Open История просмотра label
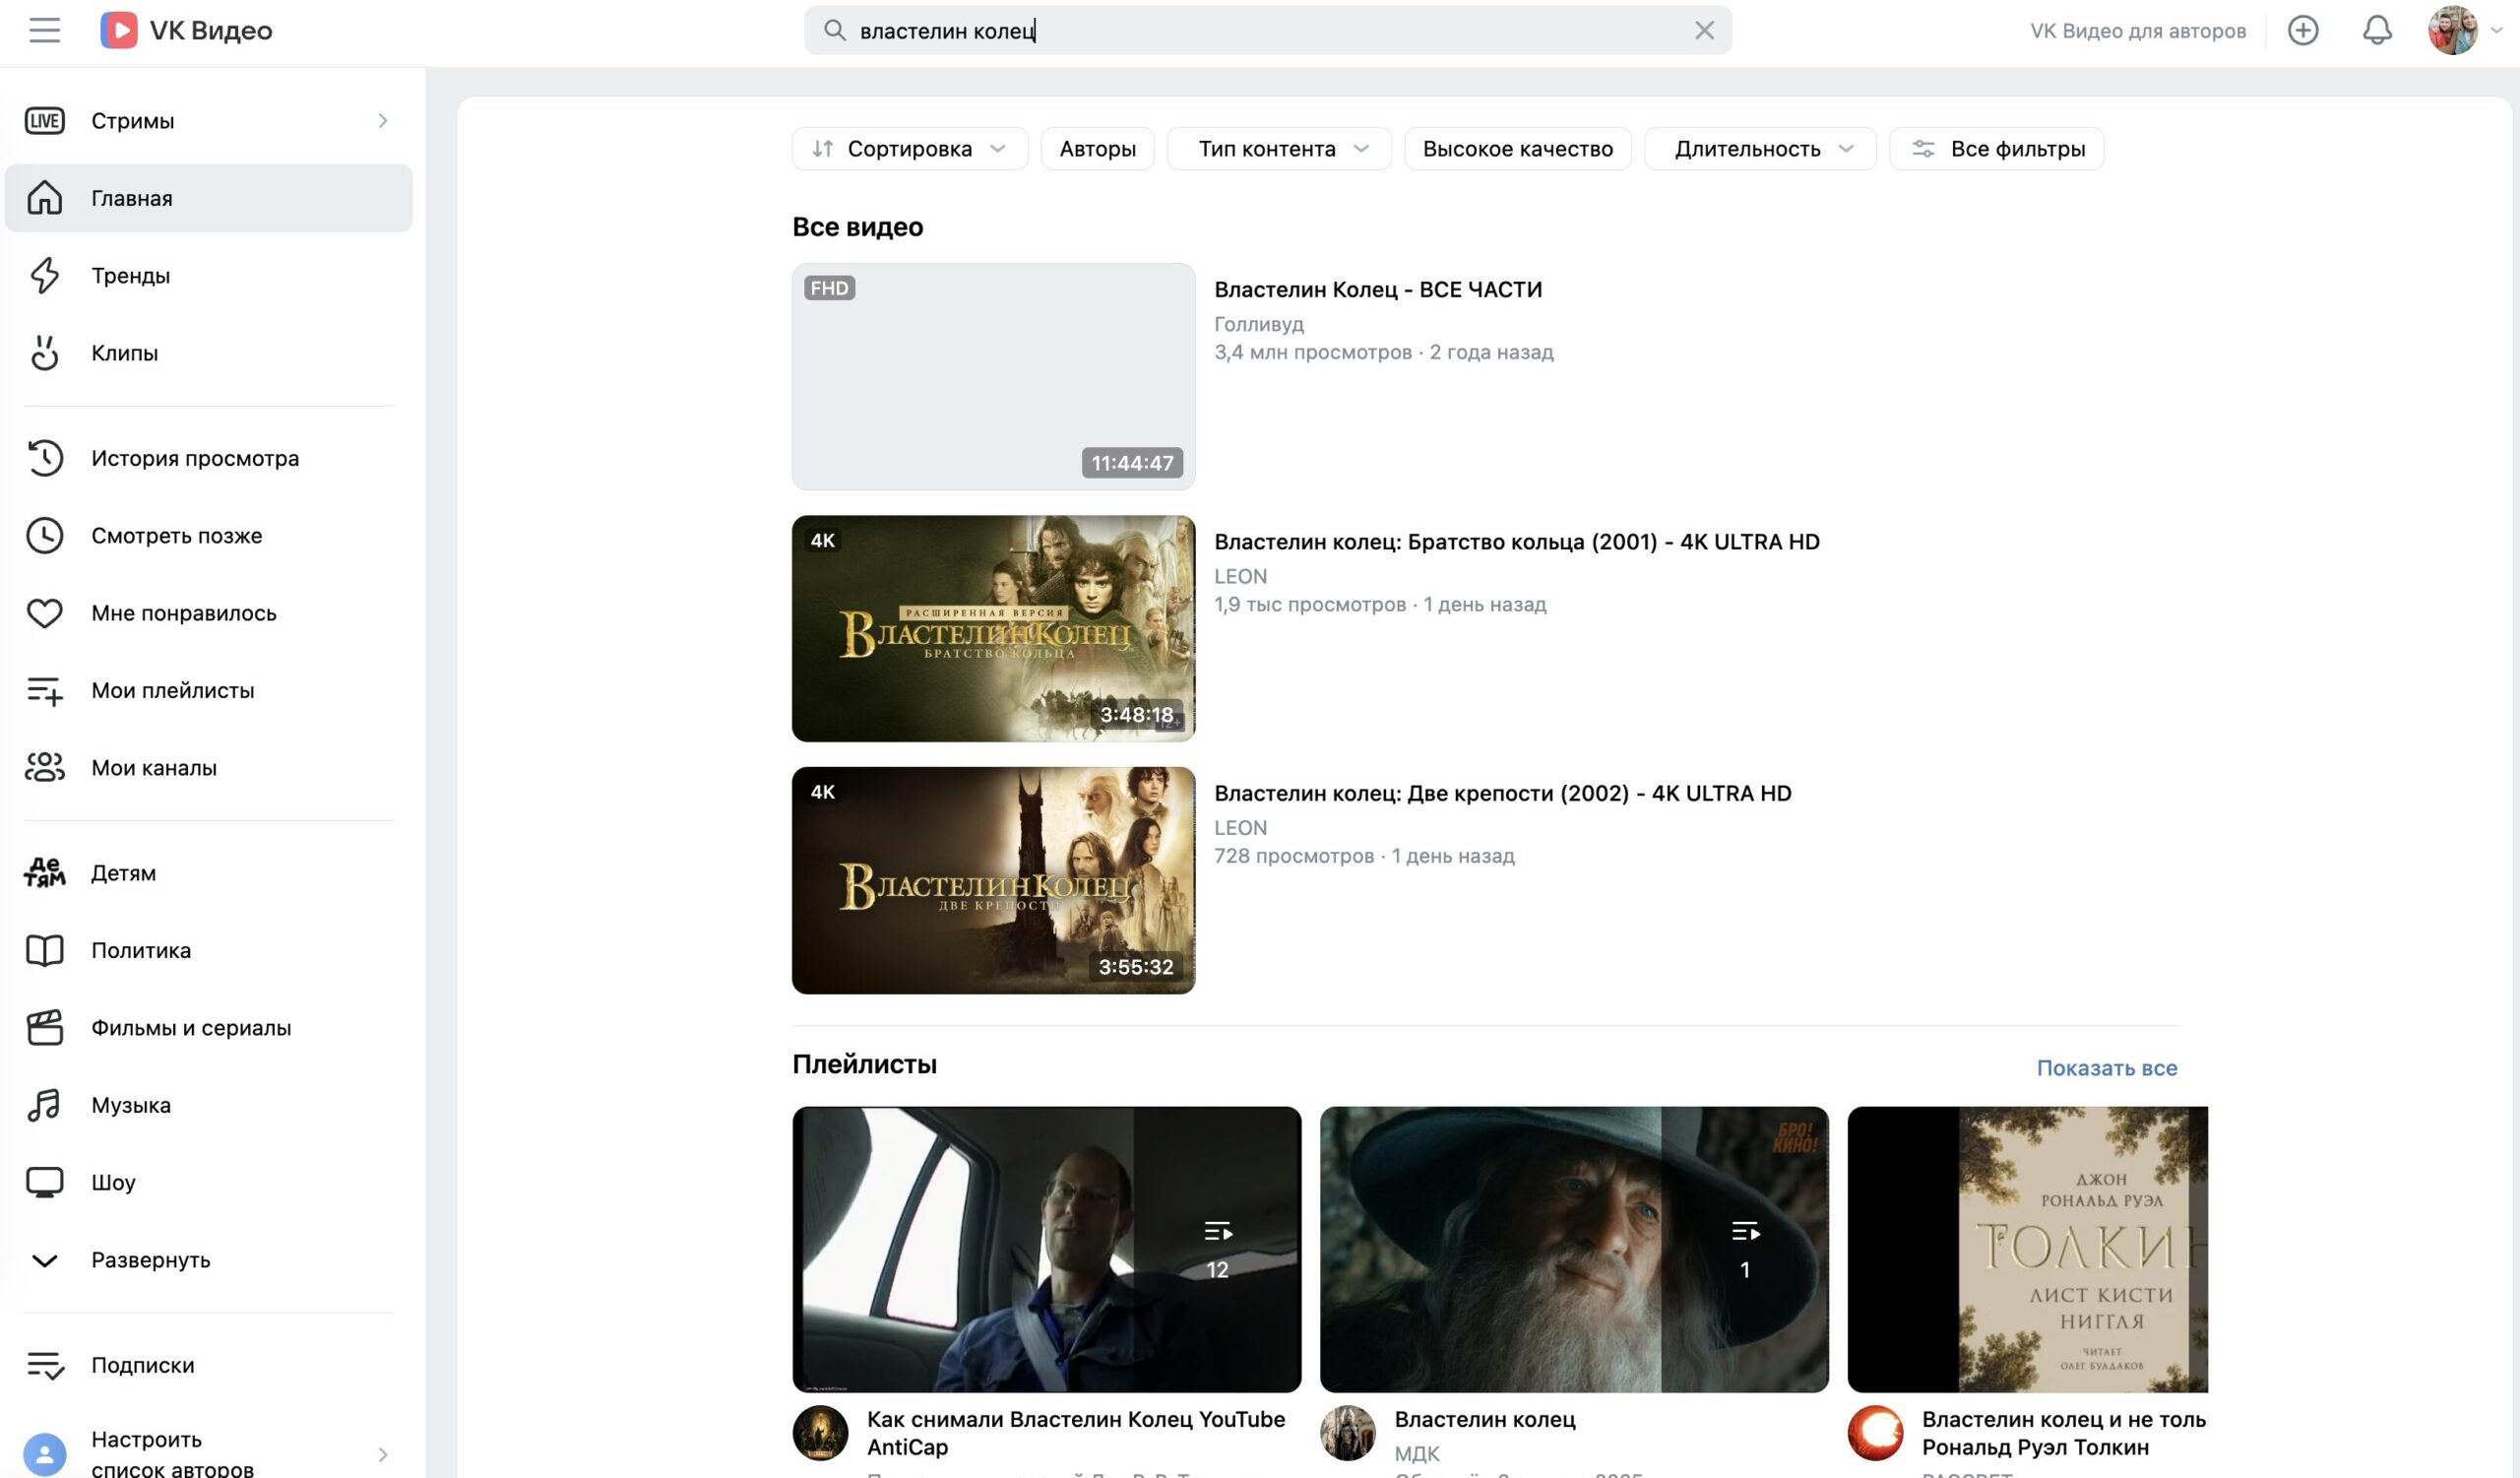The width and height of the screenshot is (2520, 1478). tap(195, 458)
